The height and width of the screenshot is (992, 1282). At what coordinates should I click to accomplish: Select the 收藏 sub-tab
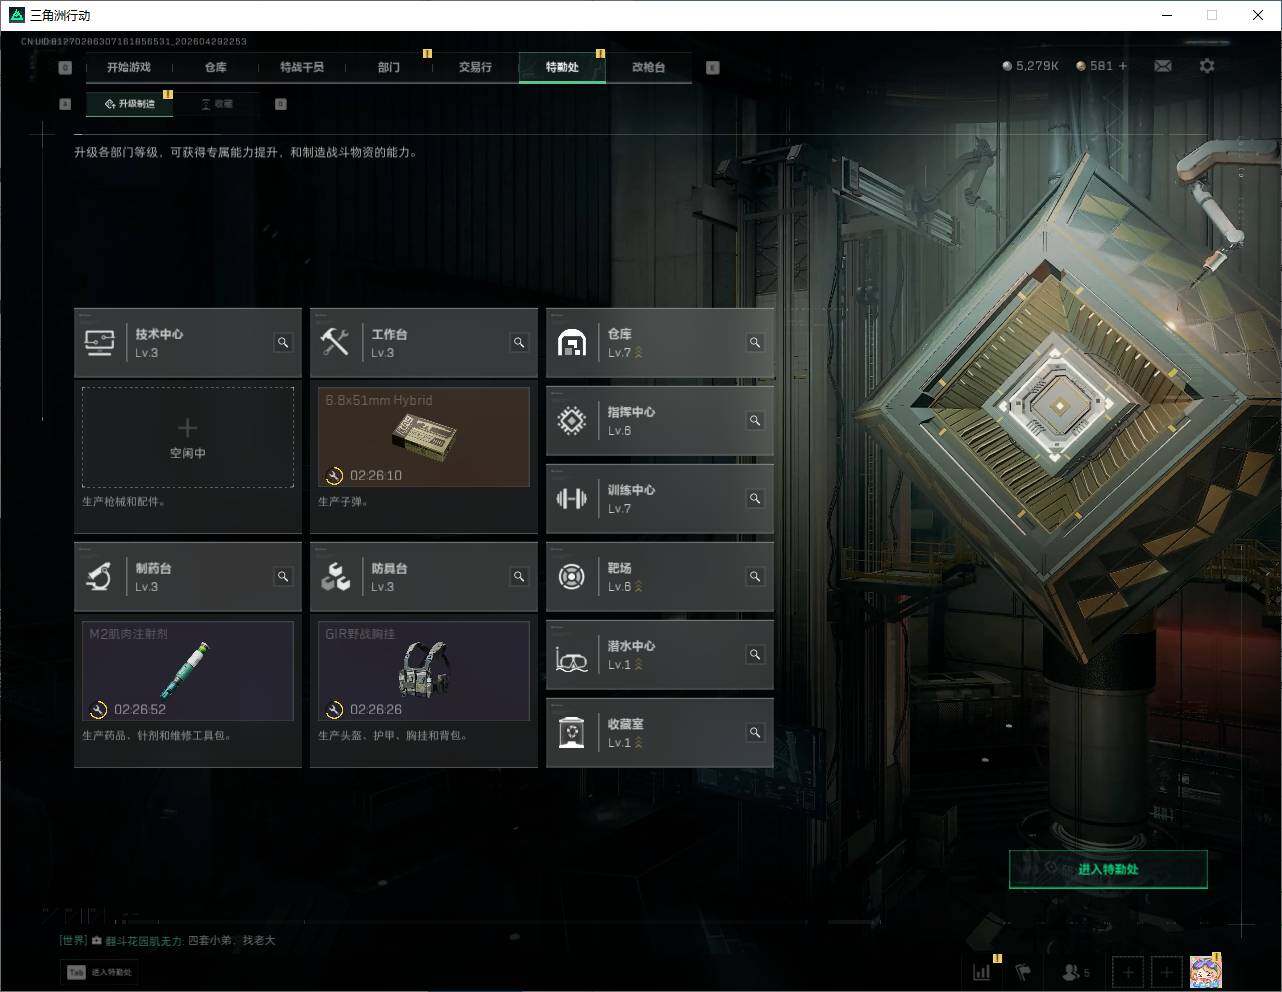click(x=217, y=104)
